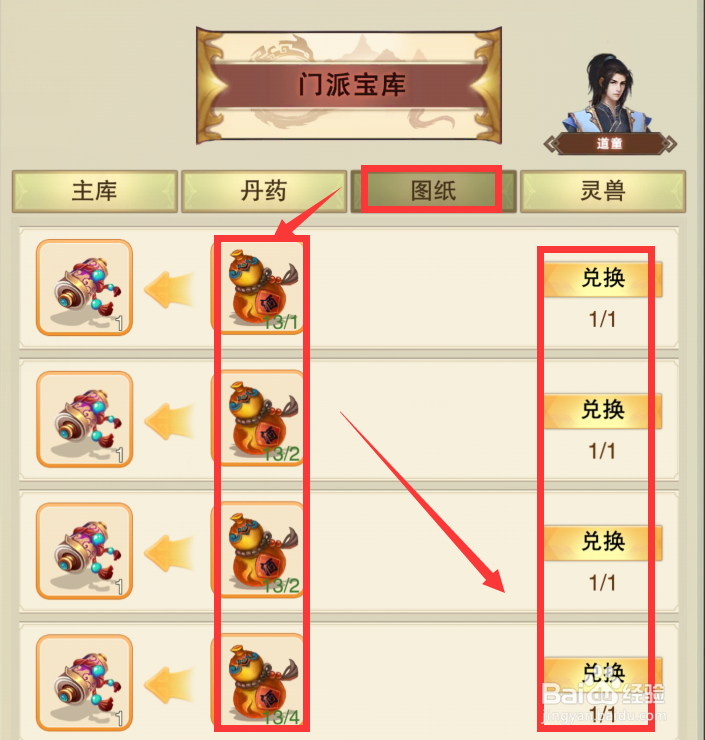Switch to the 灵兽 tab
The height and width of the screenshot is (740, 705).
click(x=603, y=192)
